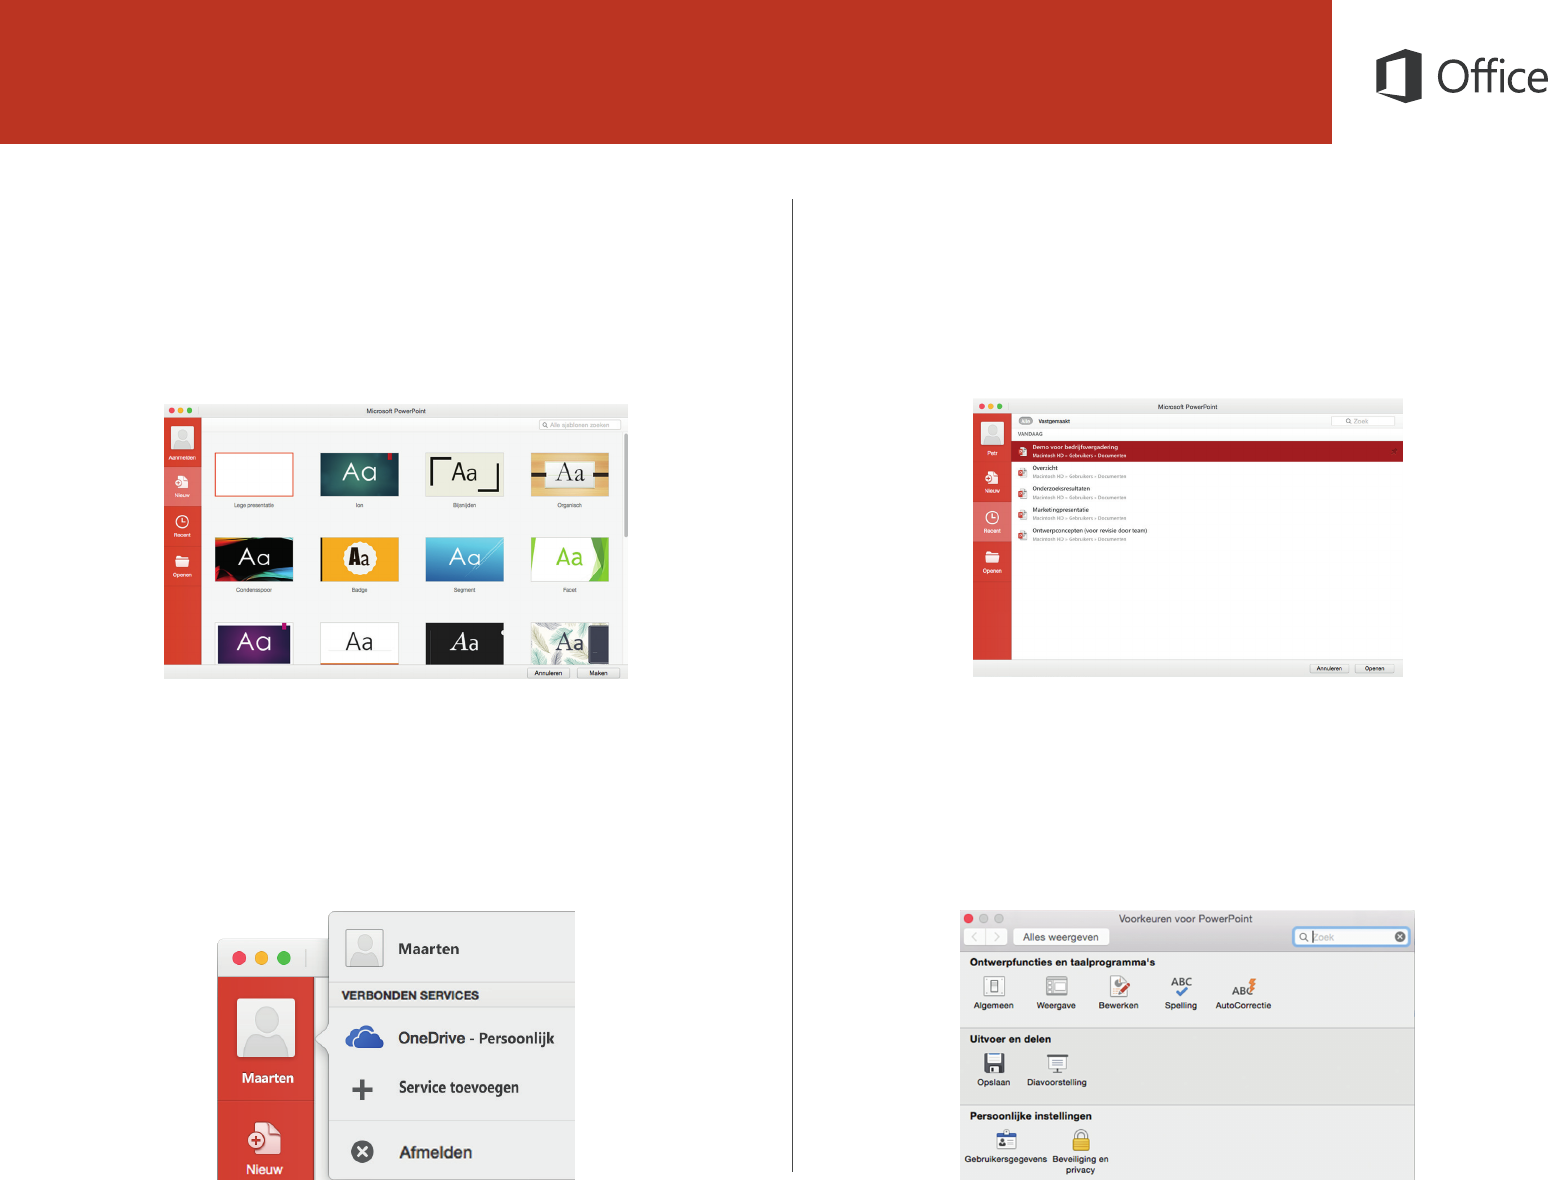Image resolution: width=1548 pixels, height=1180 pixels.
Task: Click the pin icon on selected Demo row
Action: 1394,451
